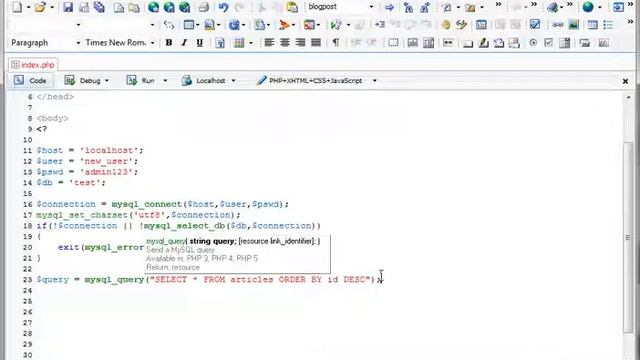Click the Localhost button
The height and width of the screenshot is (360, 640).
(x=203, y=81)
